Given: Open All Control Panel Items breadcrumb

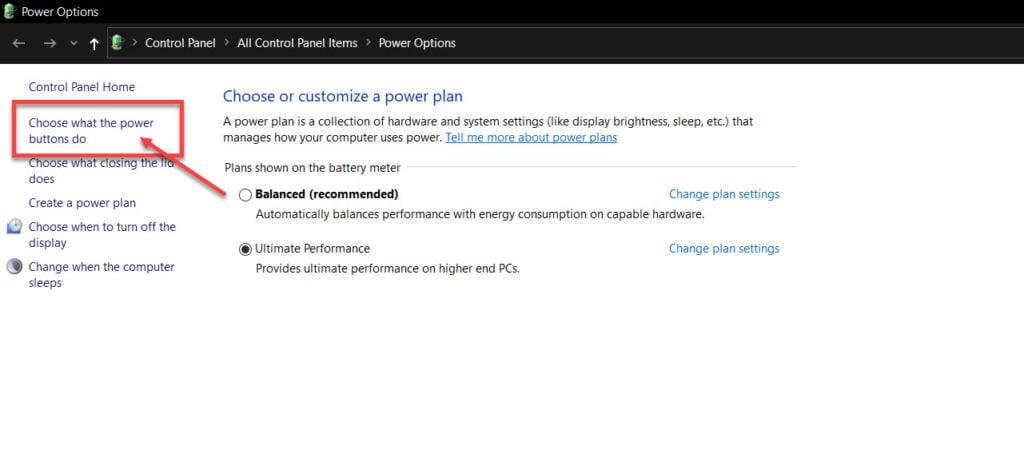Looking at the screenshot, I should click(x=297, y=43).
